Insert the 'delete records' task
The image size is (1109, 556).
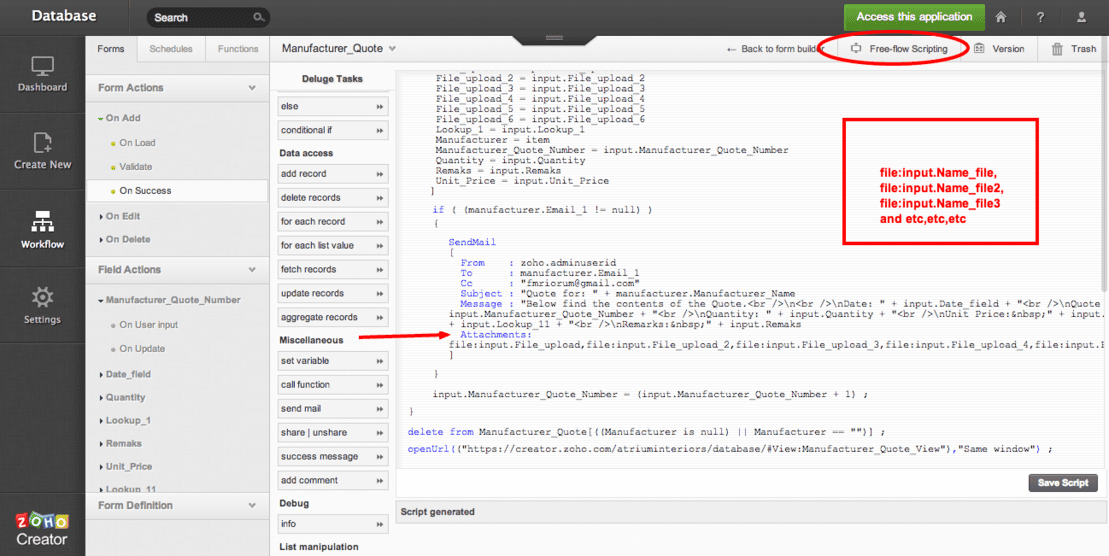(332, 197)
